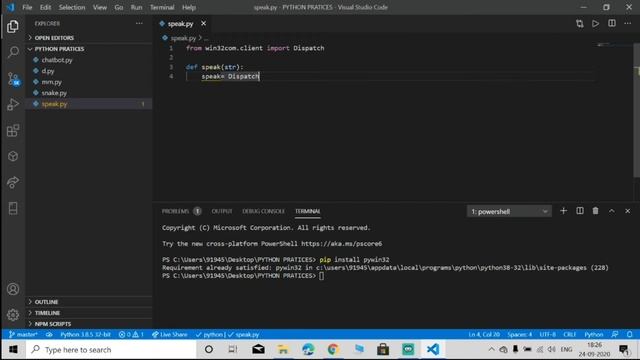
Task: Click the feedback icon in status bar
Action: (615, 334)
